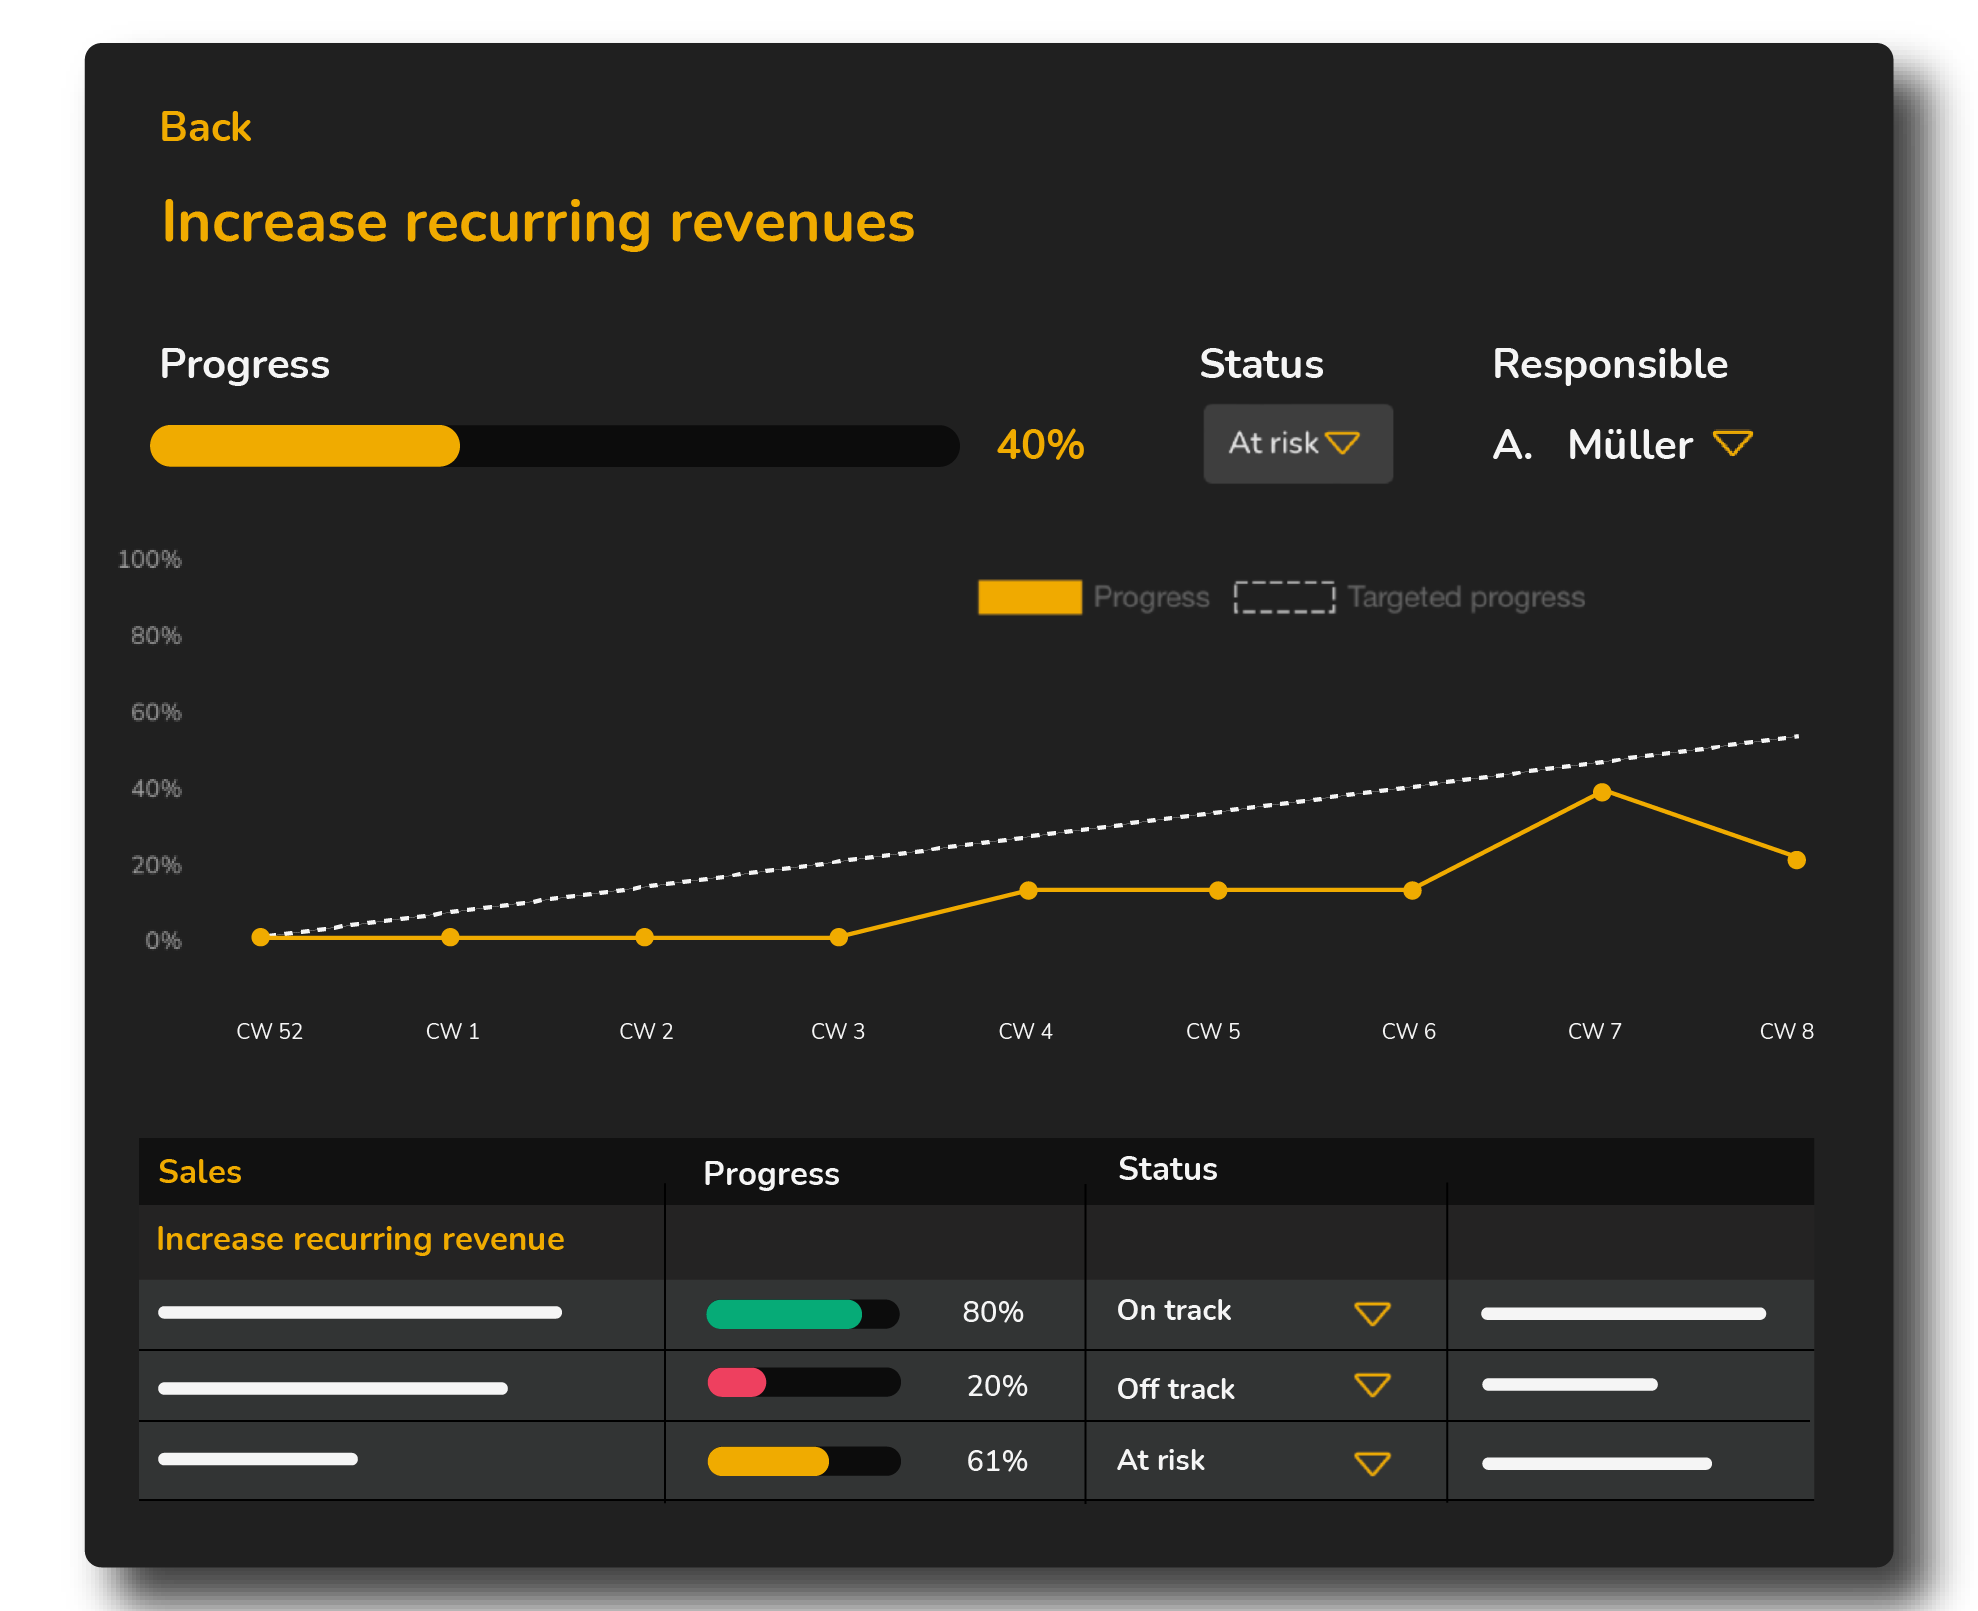Screen dimensions: 1978x1611
Task: Click the Sales table header
Action: tap(199, 1170)
